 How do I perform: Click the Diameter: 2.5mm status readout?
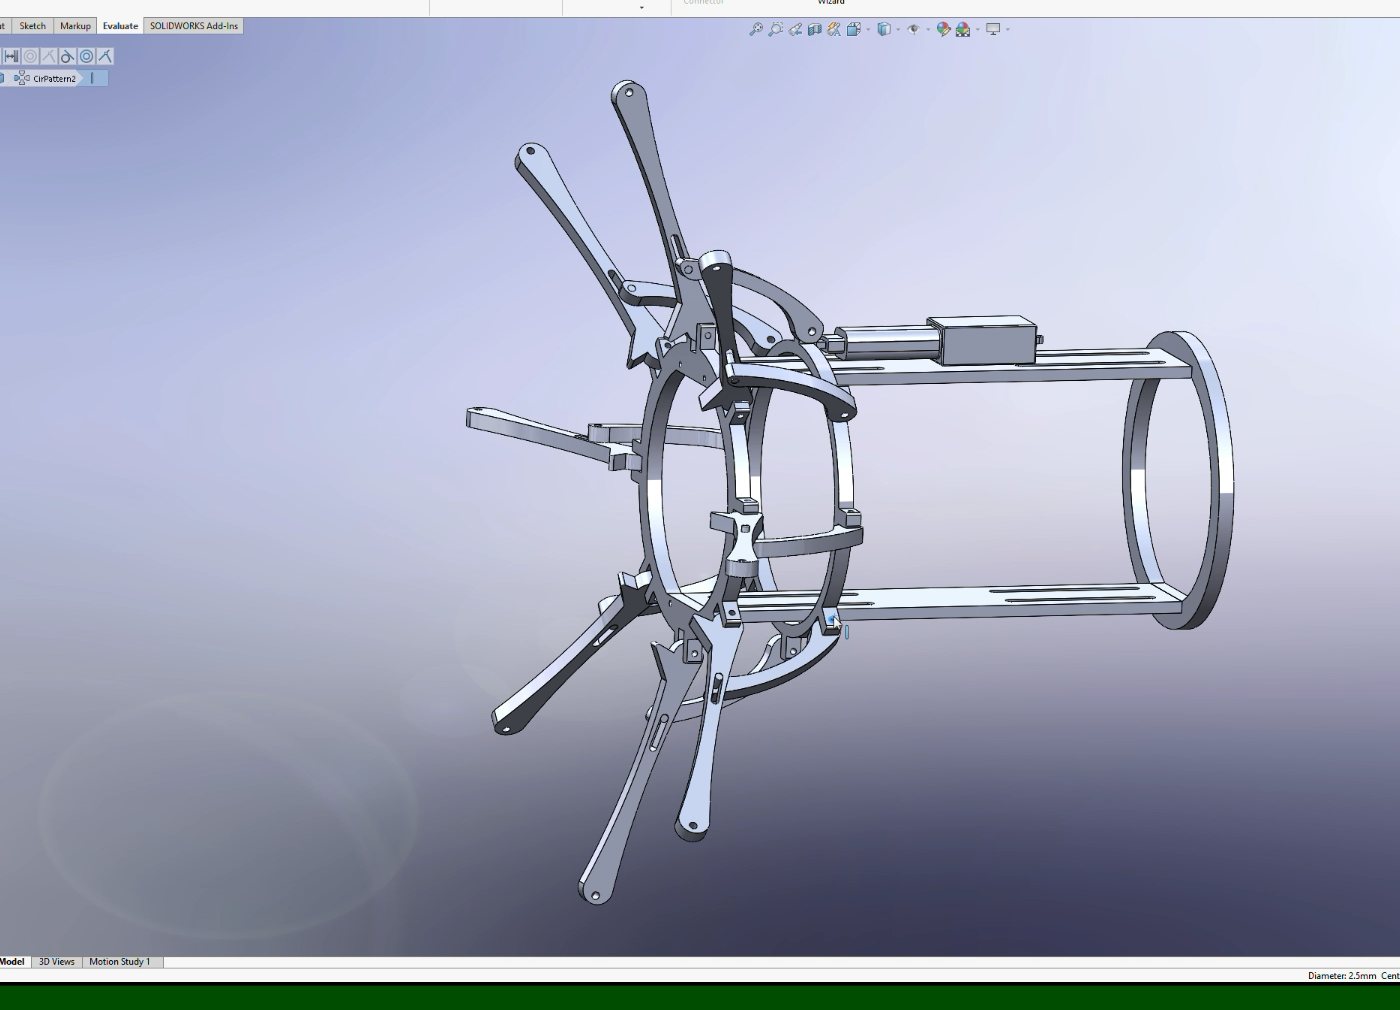tap(1342, 976)
